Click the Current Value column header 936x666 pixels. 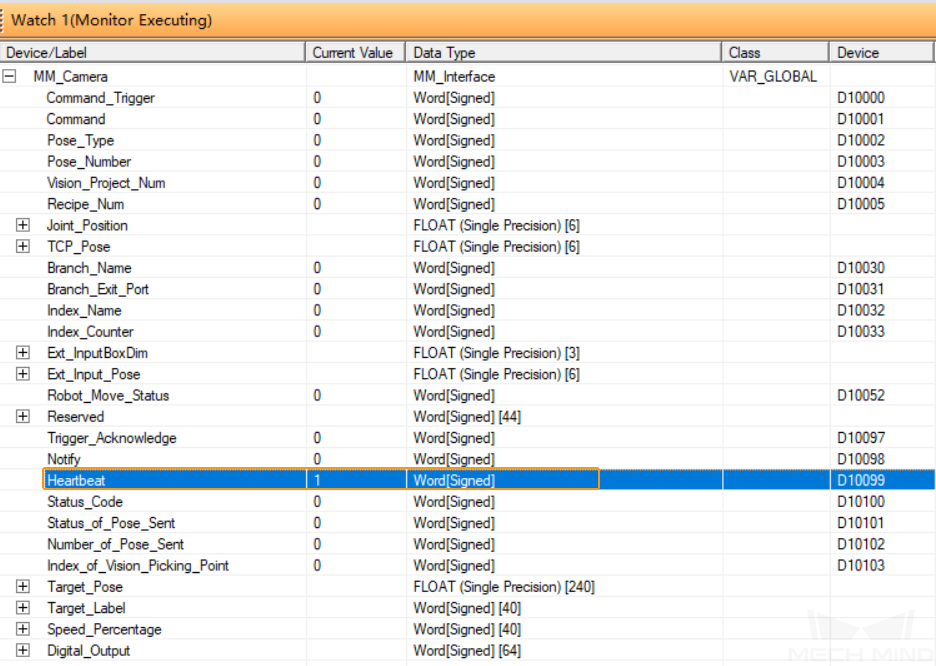[356, 53]
